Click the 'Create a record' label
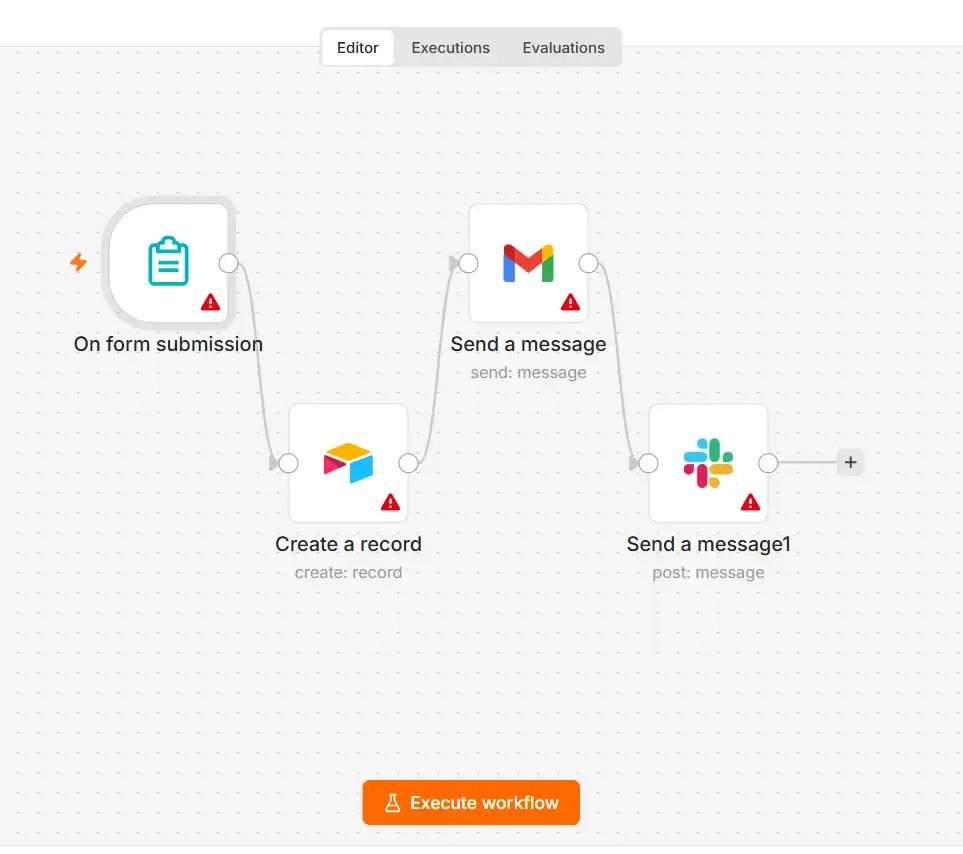 (x=348, y=544)
